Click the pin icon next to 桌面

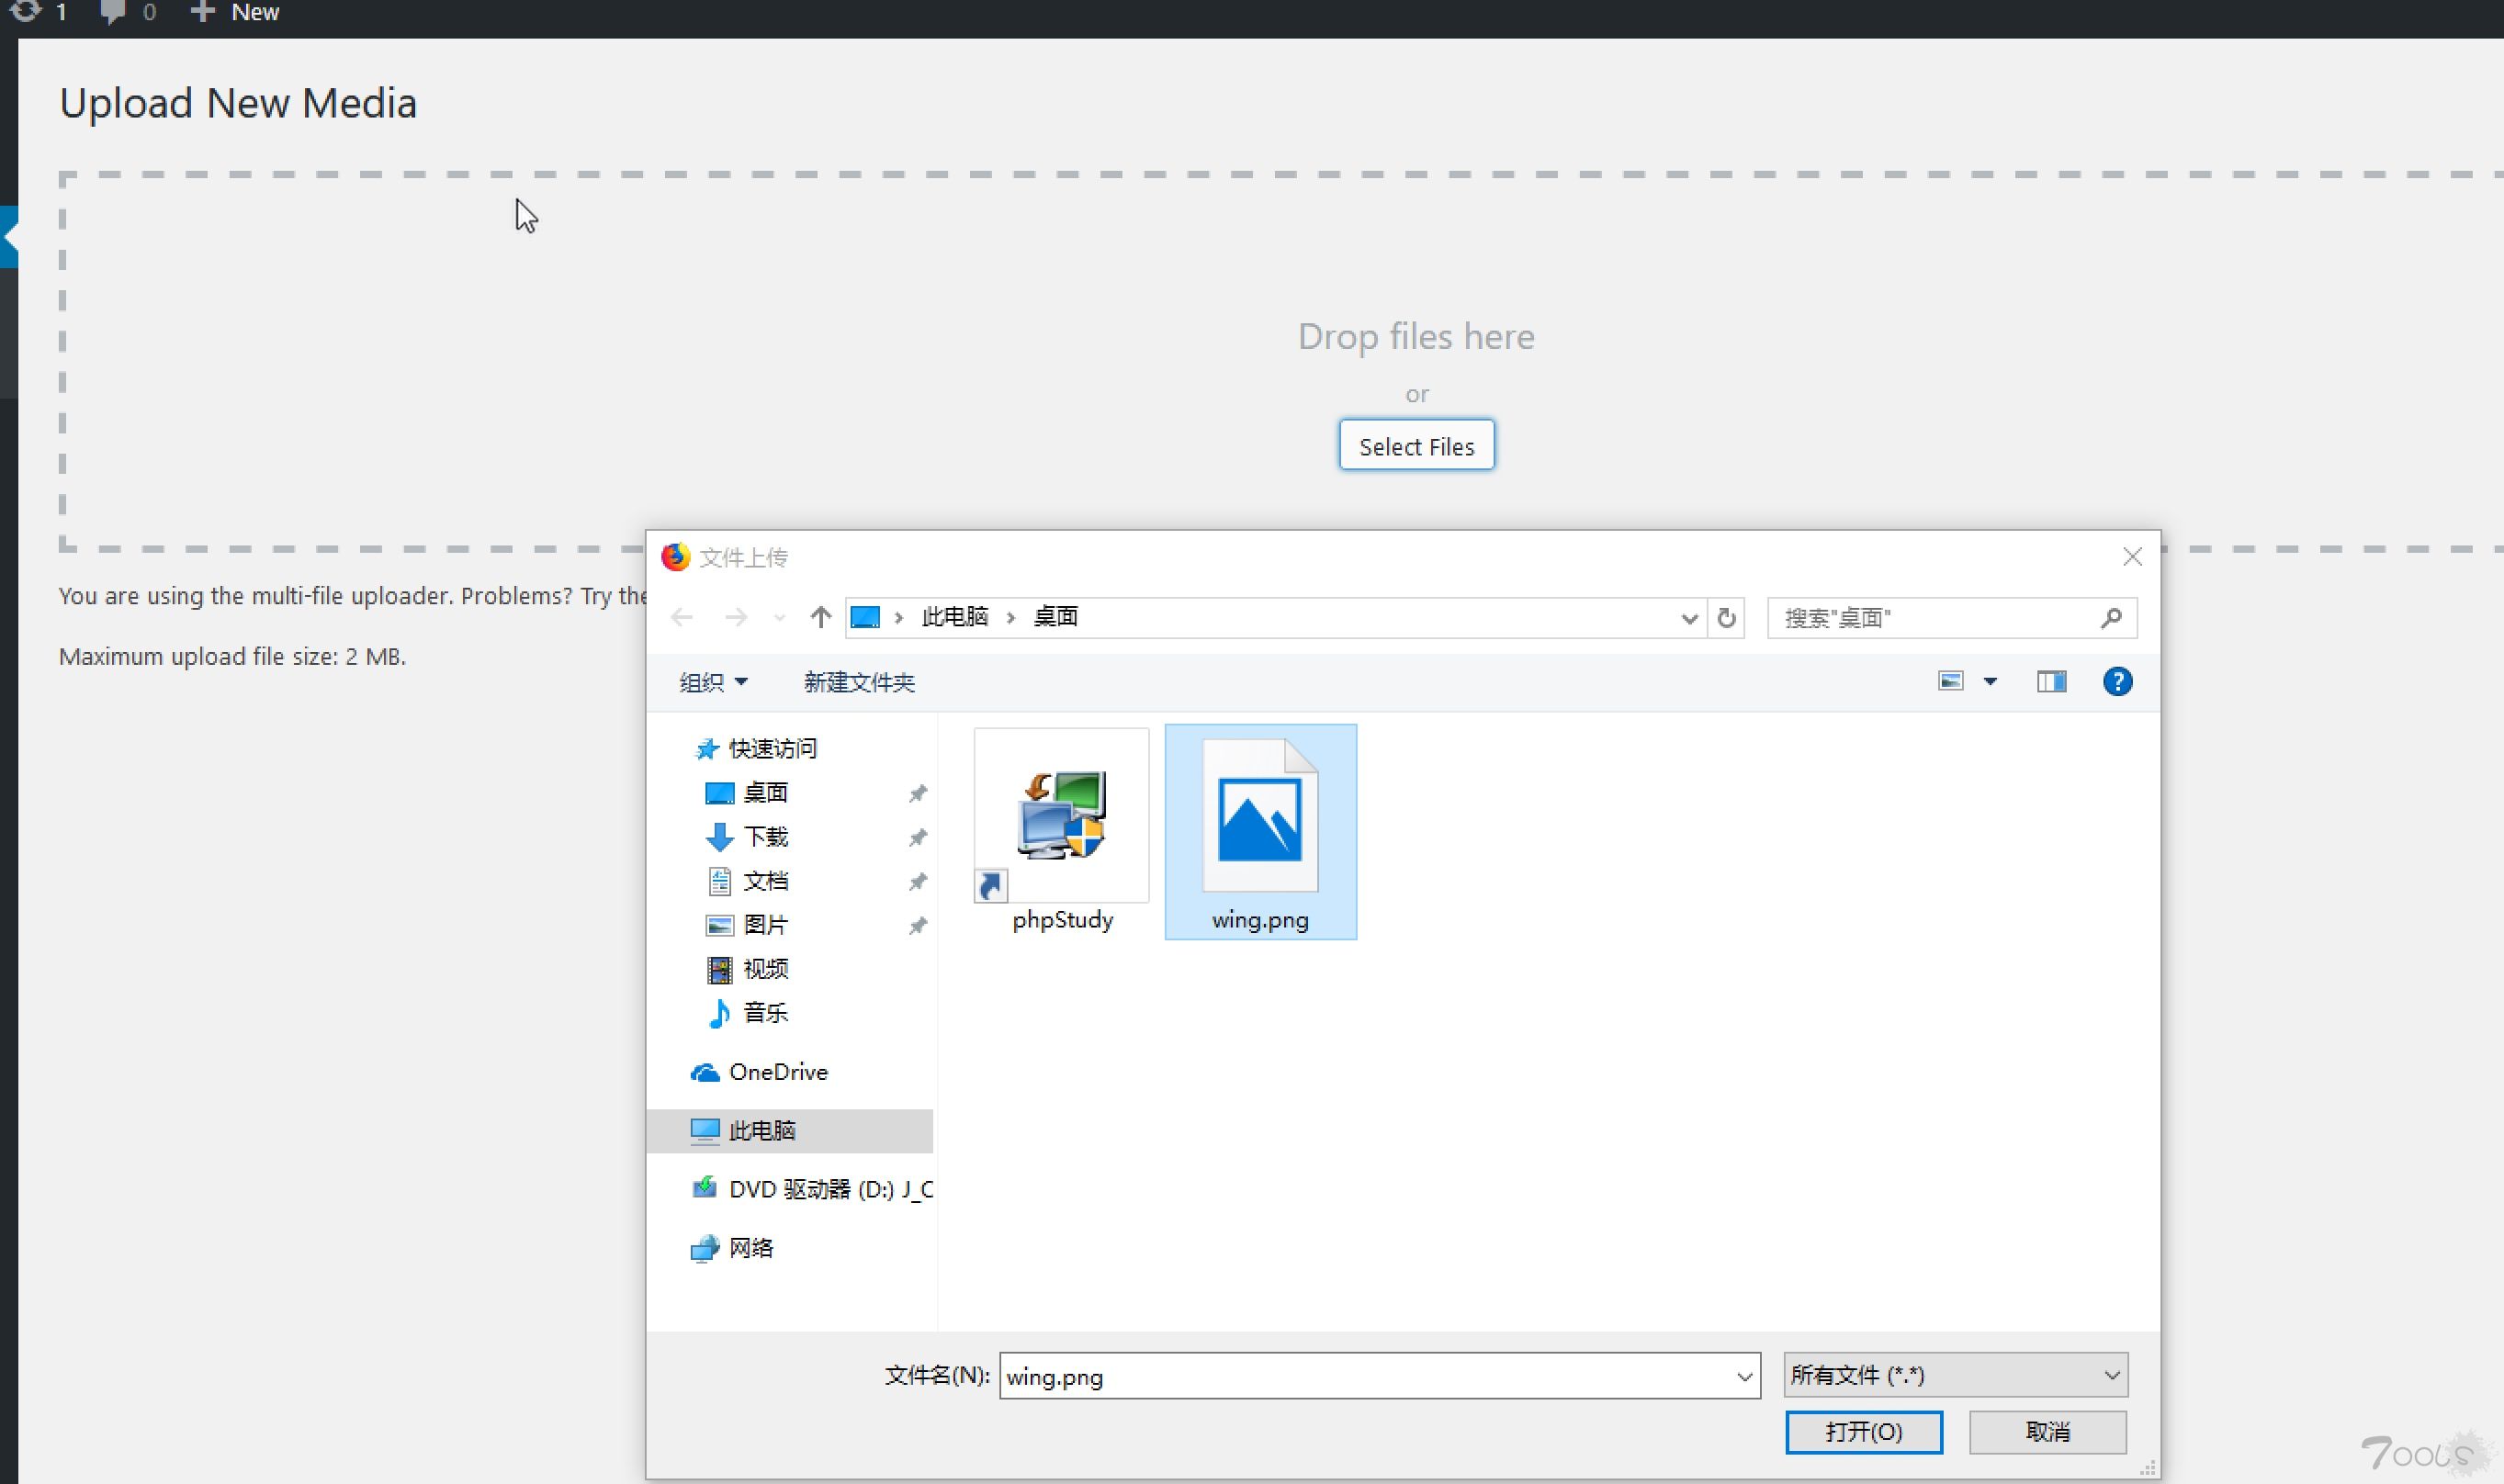(917, 794)
